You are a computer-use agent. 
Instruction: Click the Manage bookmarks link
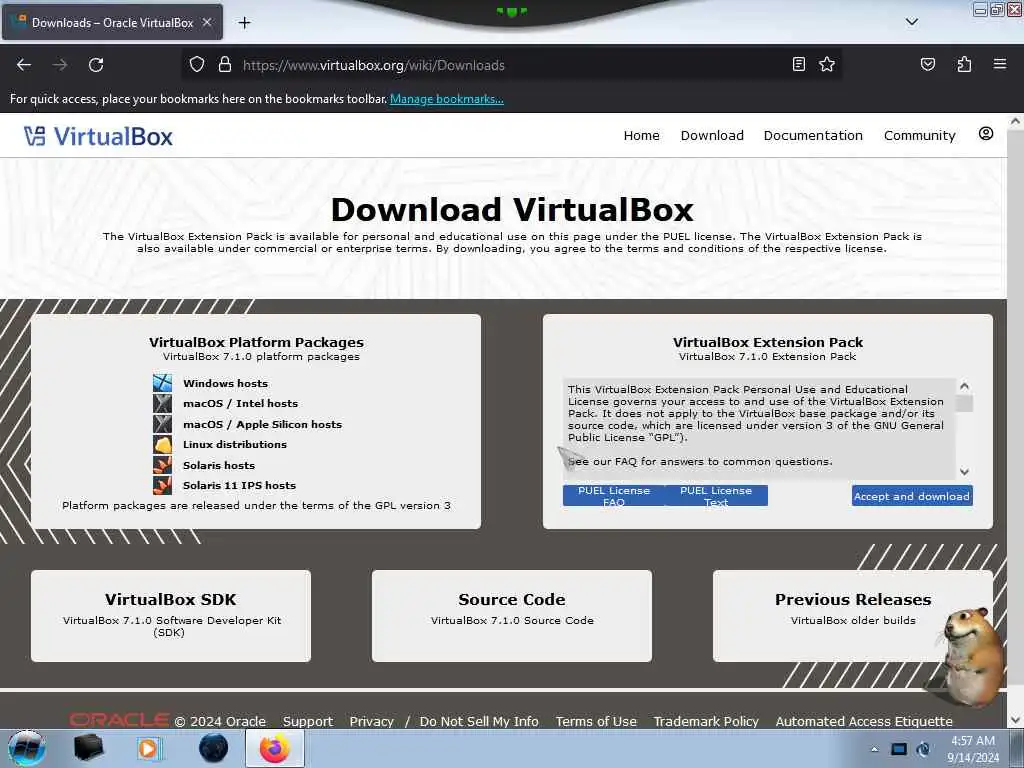tap(447, 99)
